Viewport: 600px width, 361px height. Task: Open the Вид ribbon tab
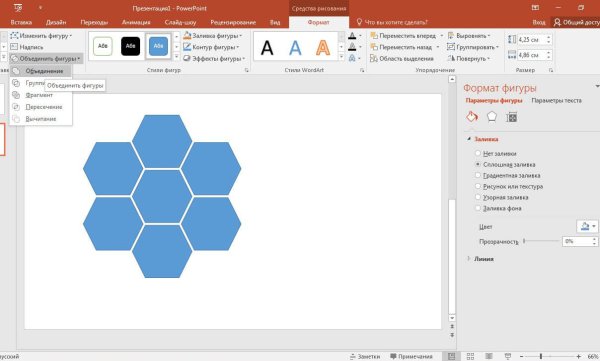[275, 22]
